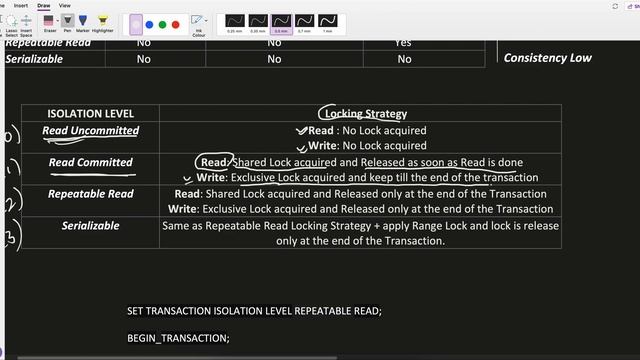640x360 pixels.
Task: Choose the Insert Space tool
Action: pyautogui.click(x=26, y=25)
